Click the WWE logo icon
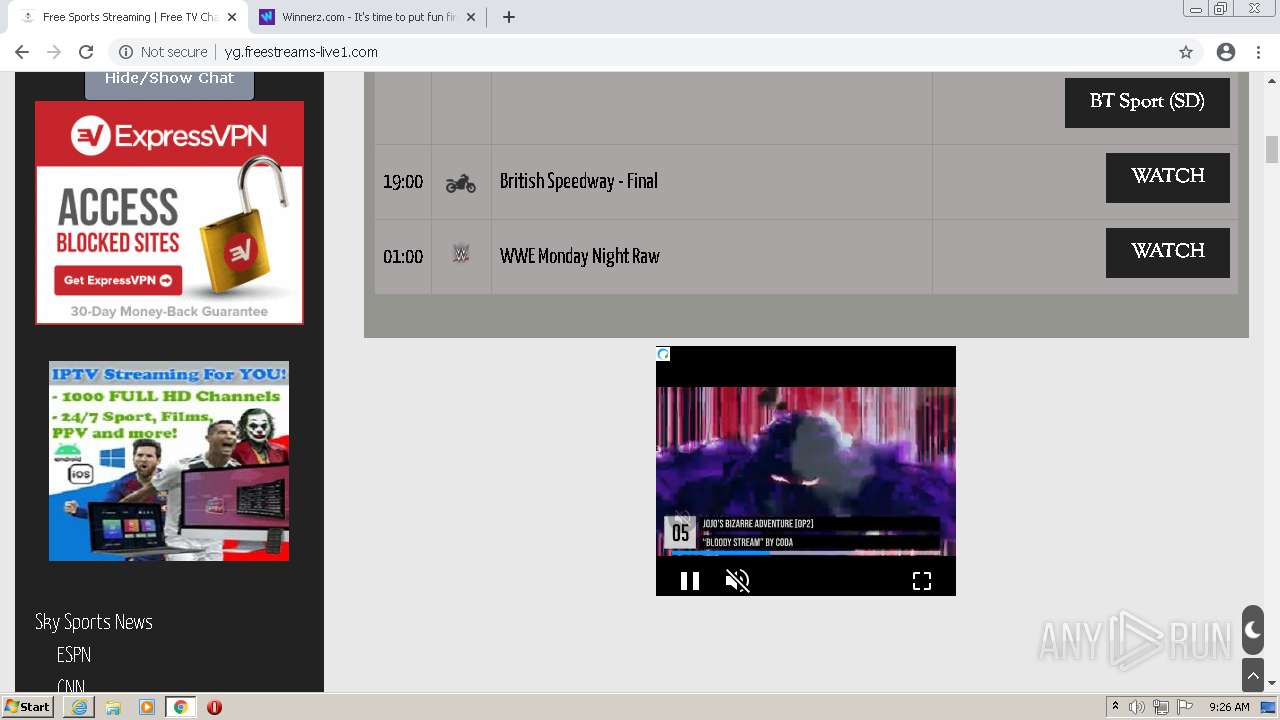 [x=460, y=255]
